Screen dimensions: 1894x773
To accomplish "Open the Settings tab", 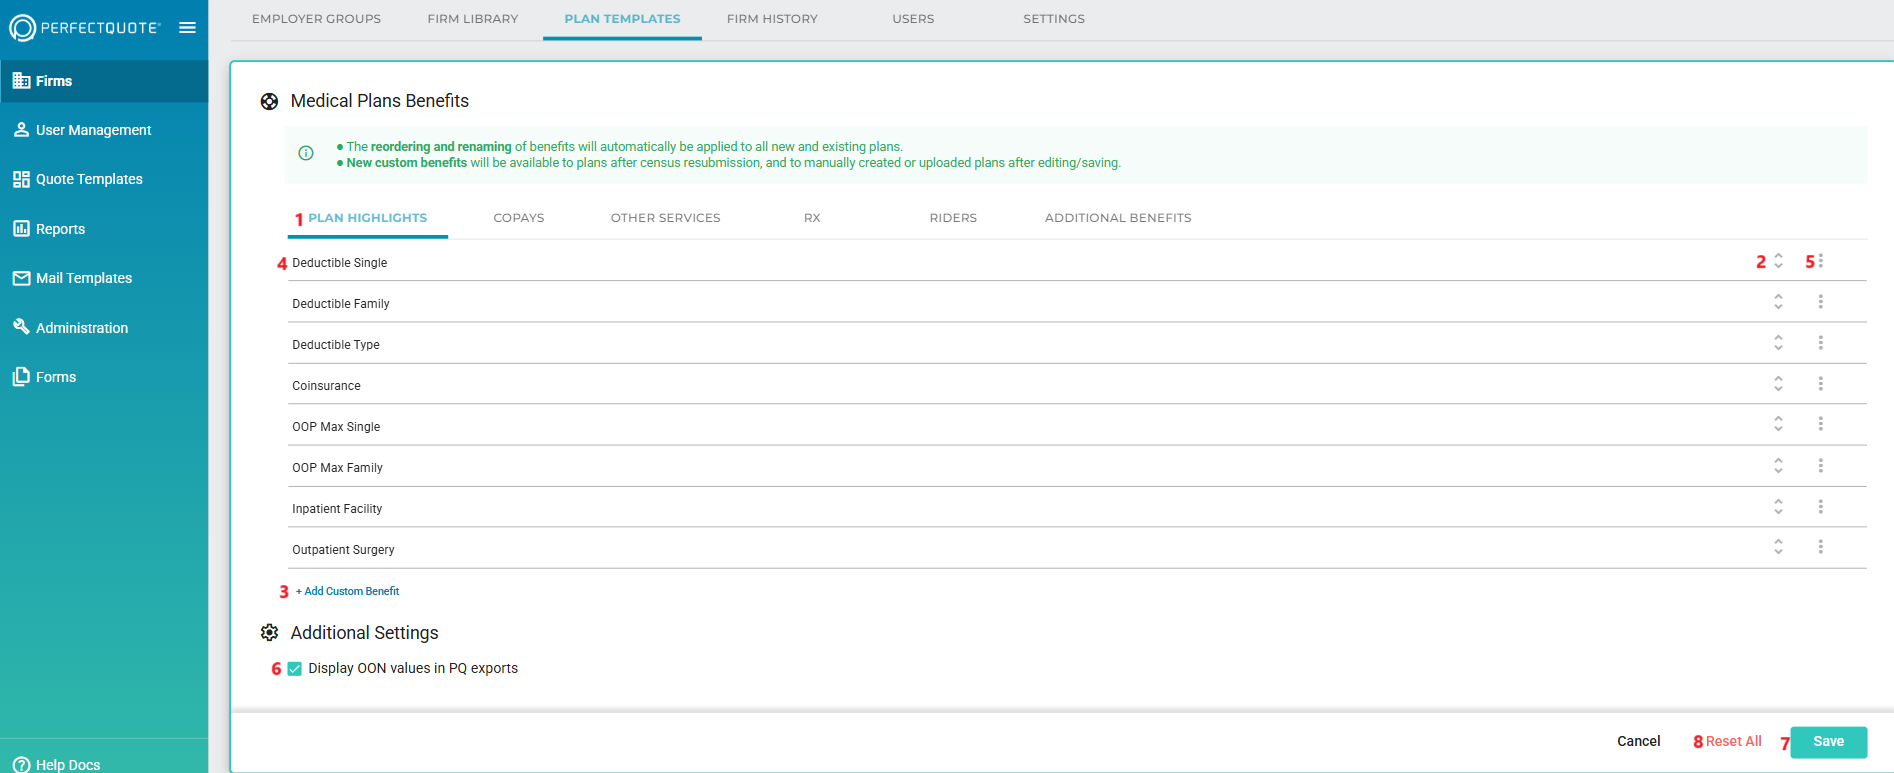I will point(1054,19).
